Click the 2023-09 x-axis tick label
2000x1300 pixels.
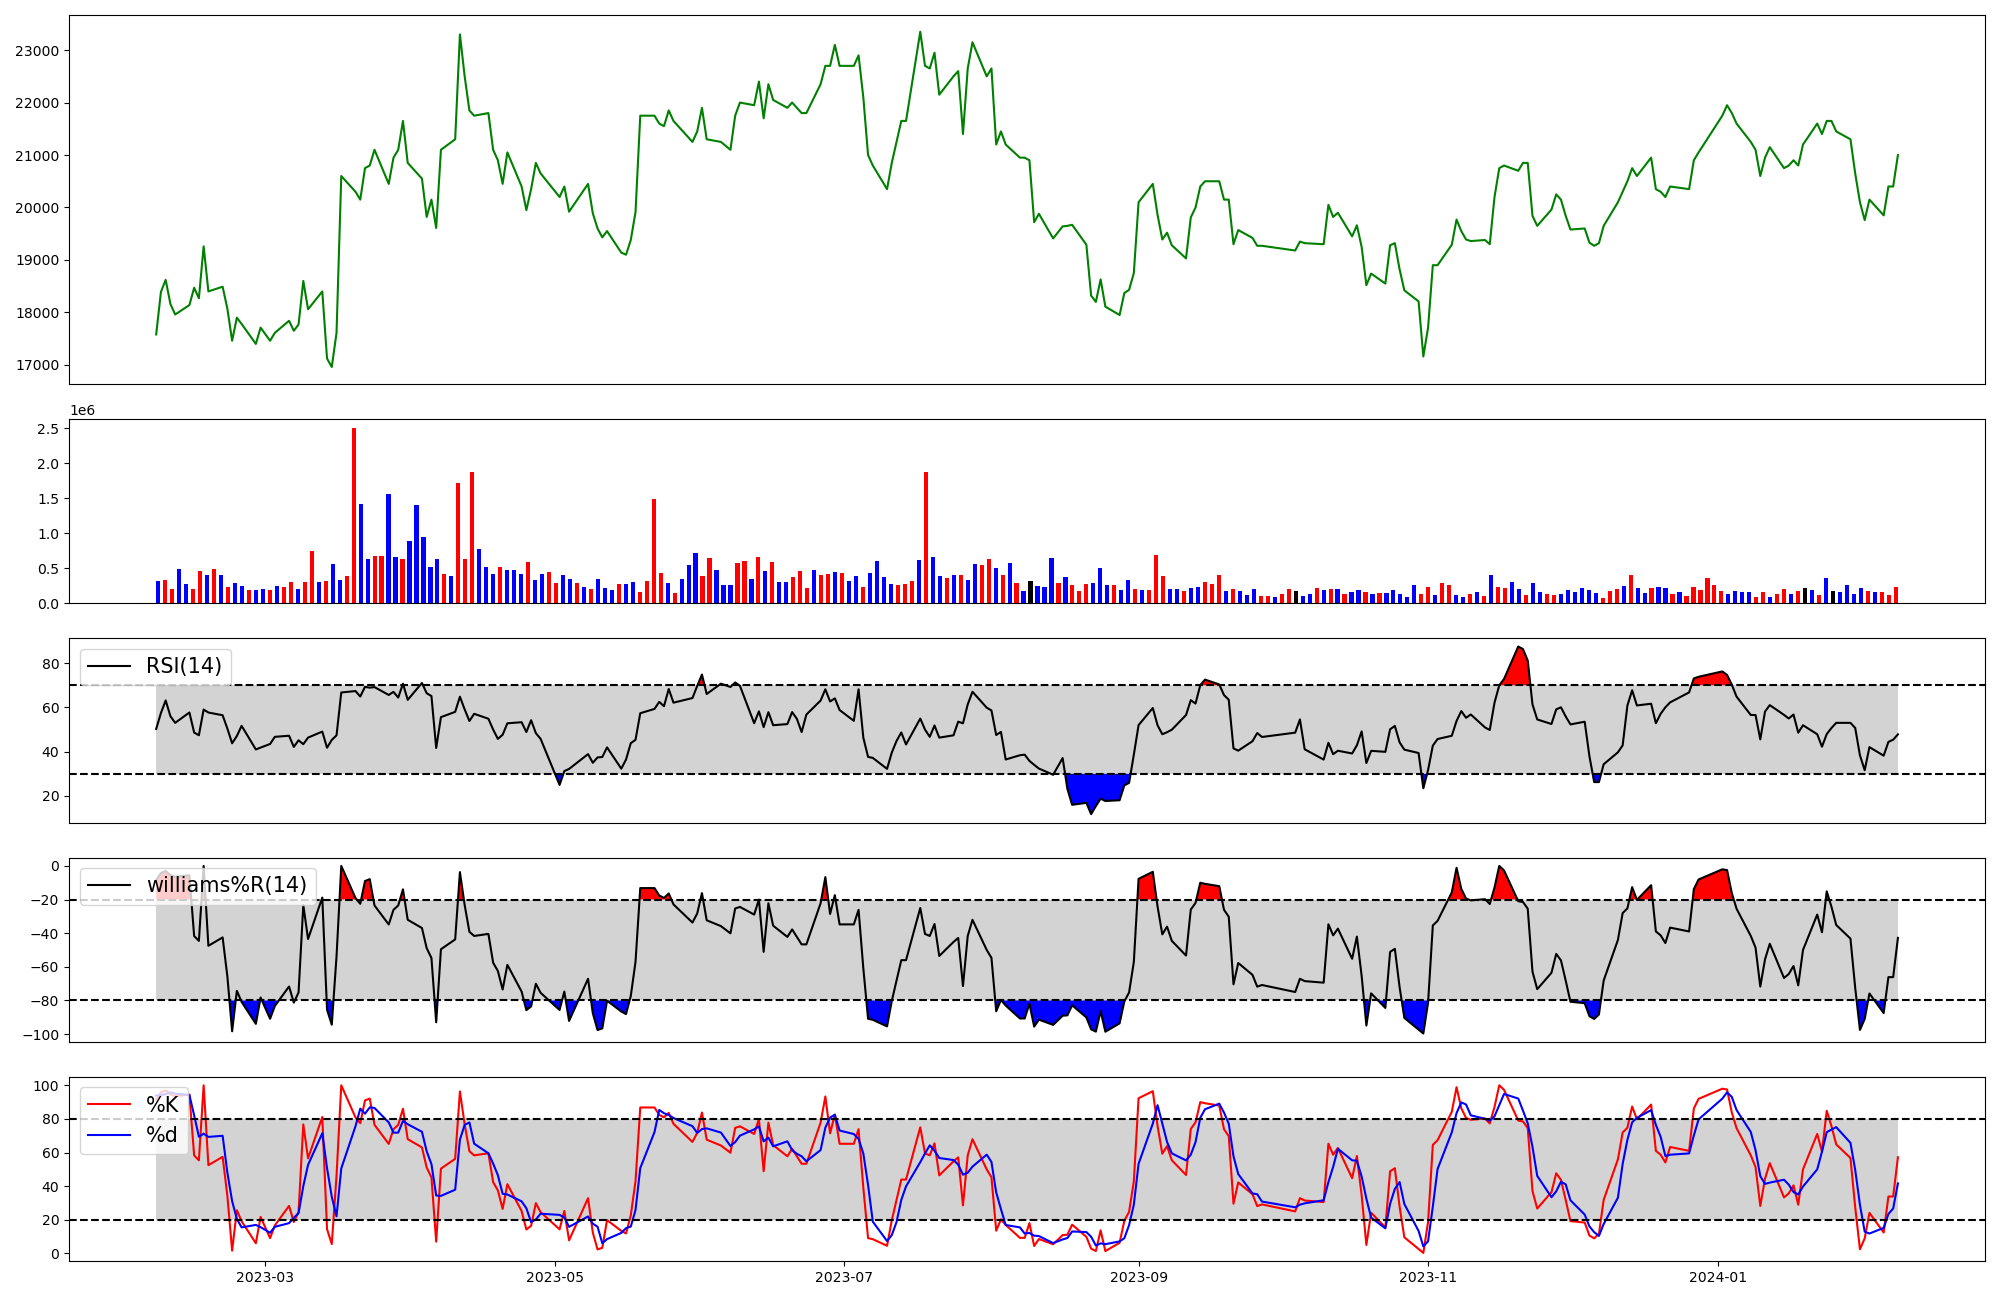coord(1139,1277)
